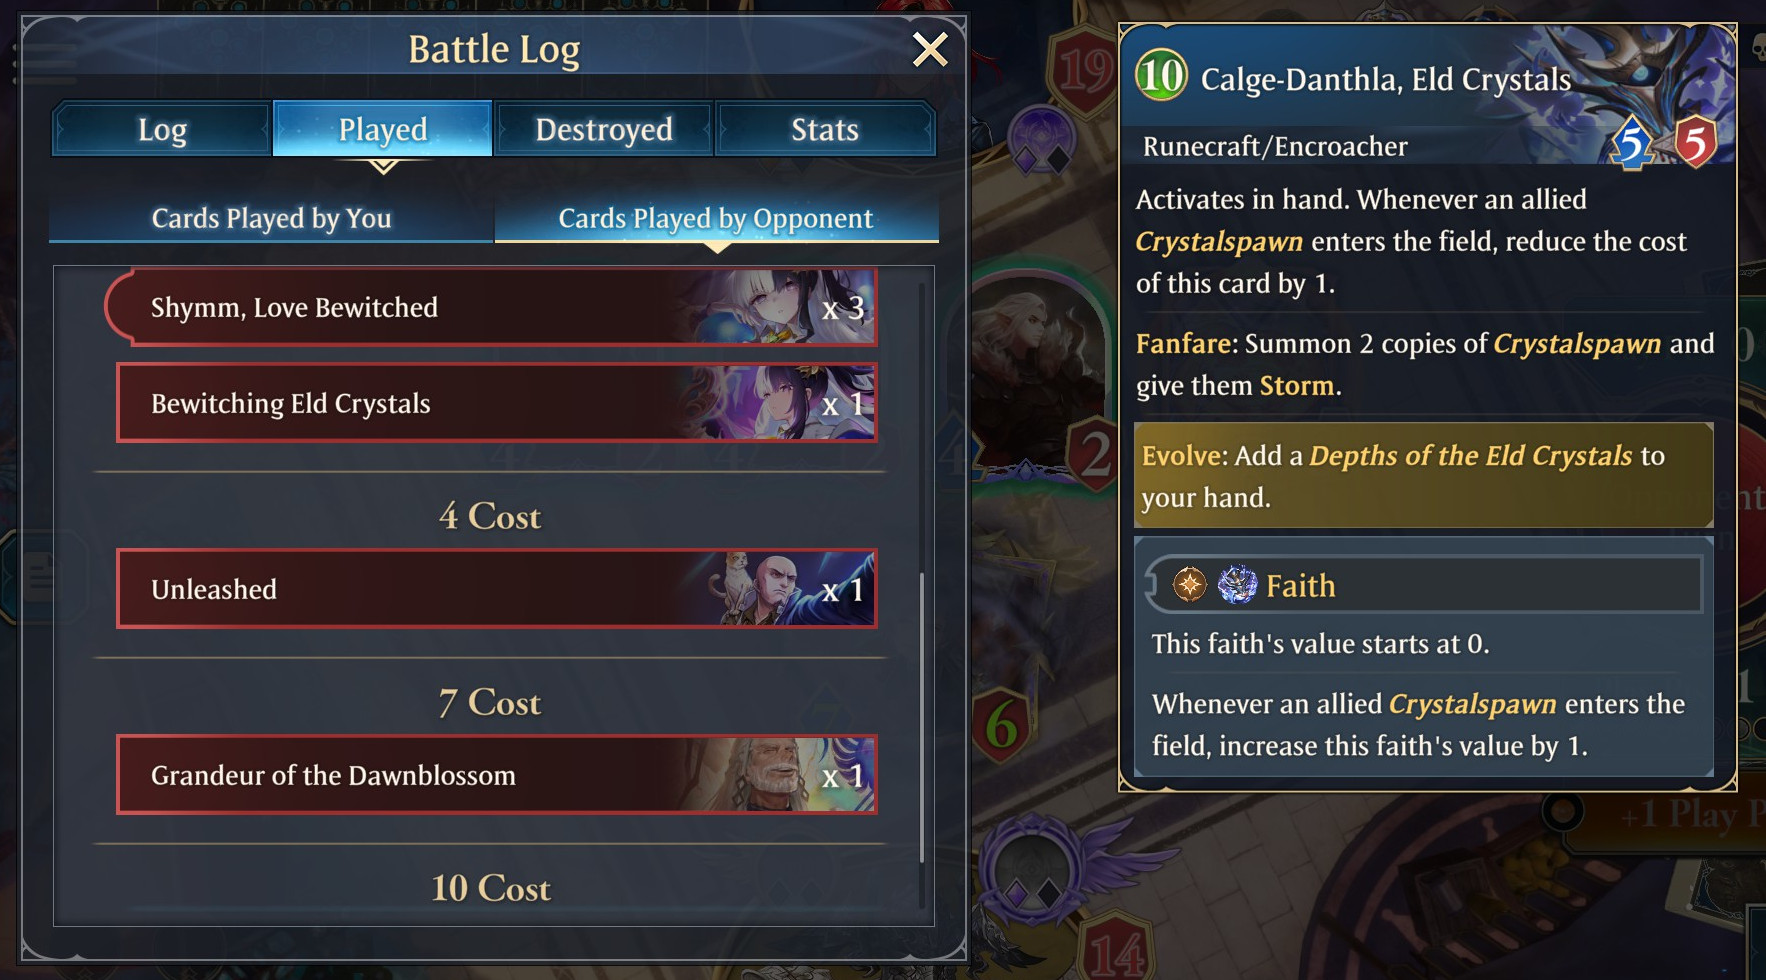Select Shymm, Love Bewitched card entry

coord(491,307)
